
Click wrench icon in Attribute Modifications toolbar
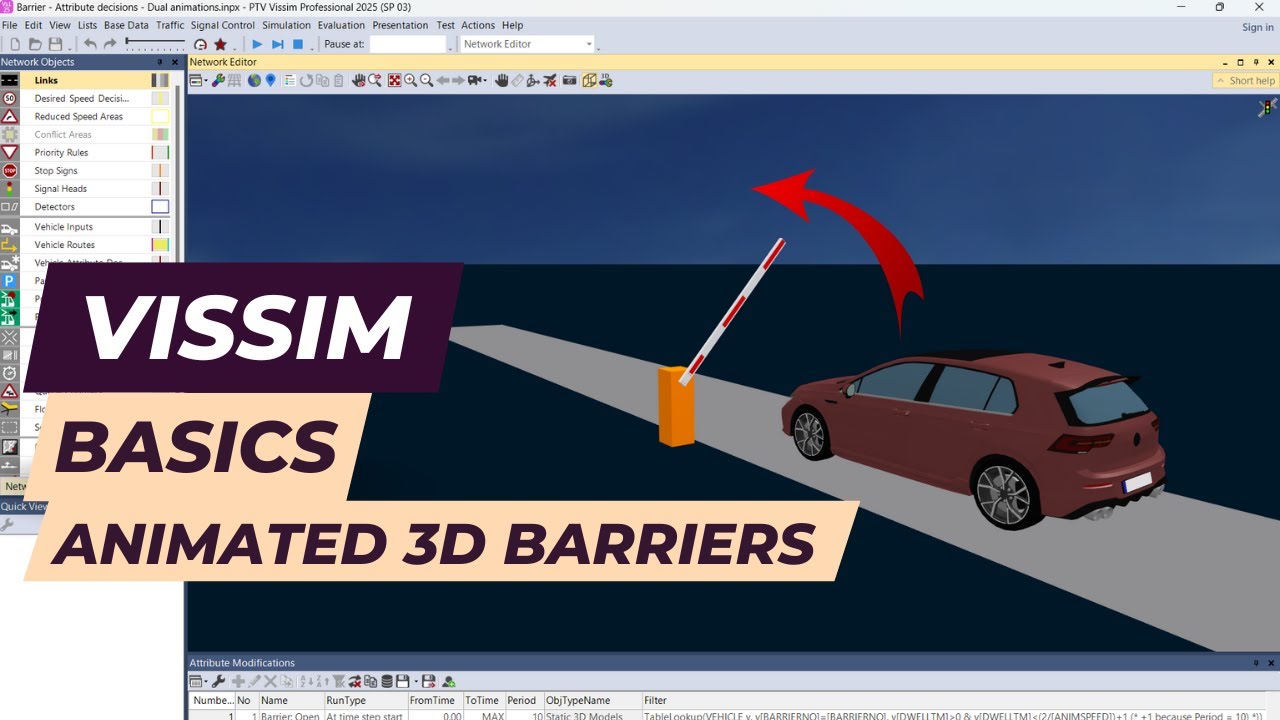coord(218,681)
